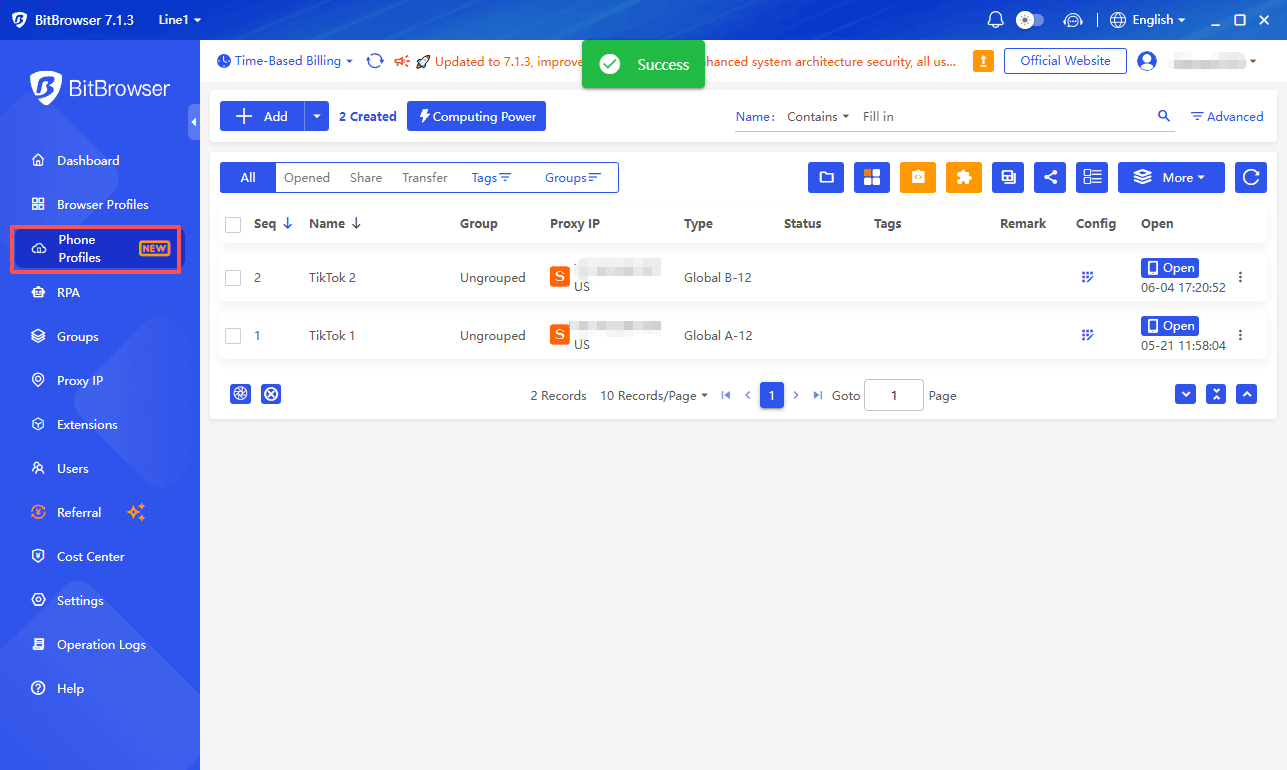Click the orange puzzle-piece extensions button

(x=964, y=177)
